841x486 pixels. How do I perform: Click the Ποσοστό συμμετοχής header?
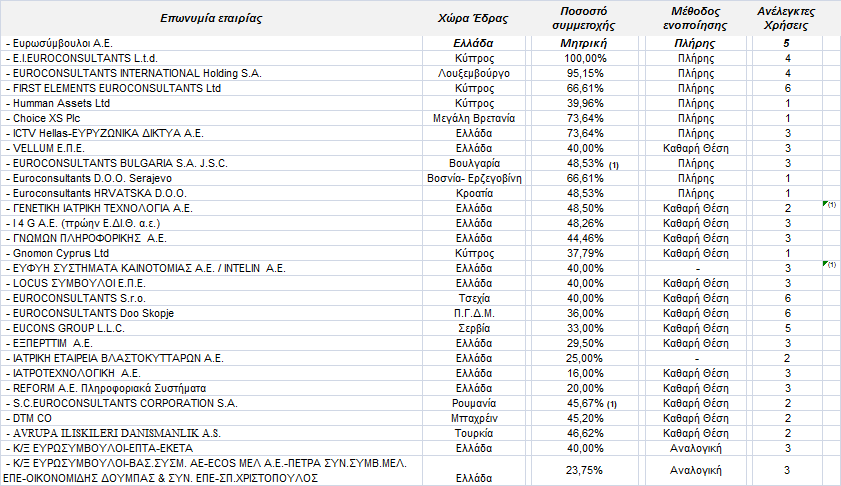(584, 18)
